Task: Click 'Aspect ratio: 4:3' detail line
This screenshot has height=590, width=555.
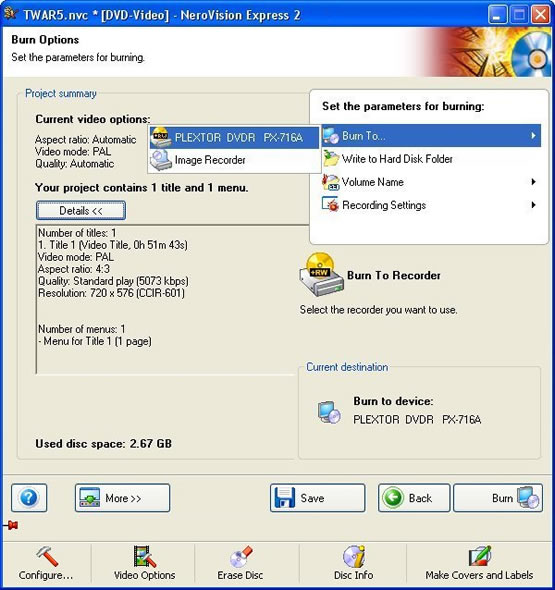Action: (74, 269)
